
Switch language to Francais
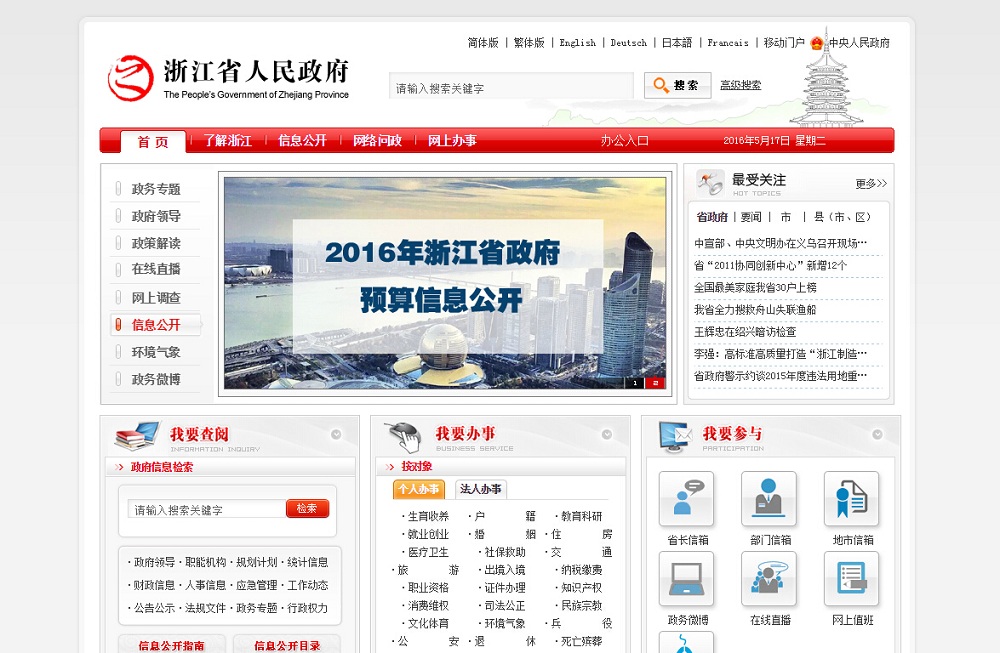pos(728,43)
